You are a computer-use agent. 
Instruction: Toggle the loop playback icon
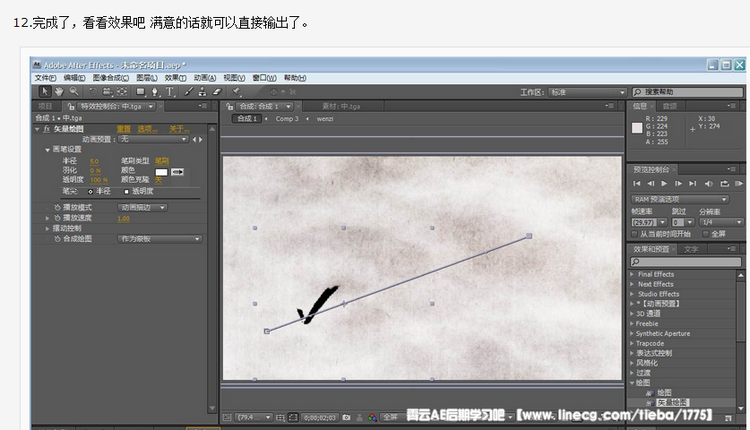pos(725,184)
